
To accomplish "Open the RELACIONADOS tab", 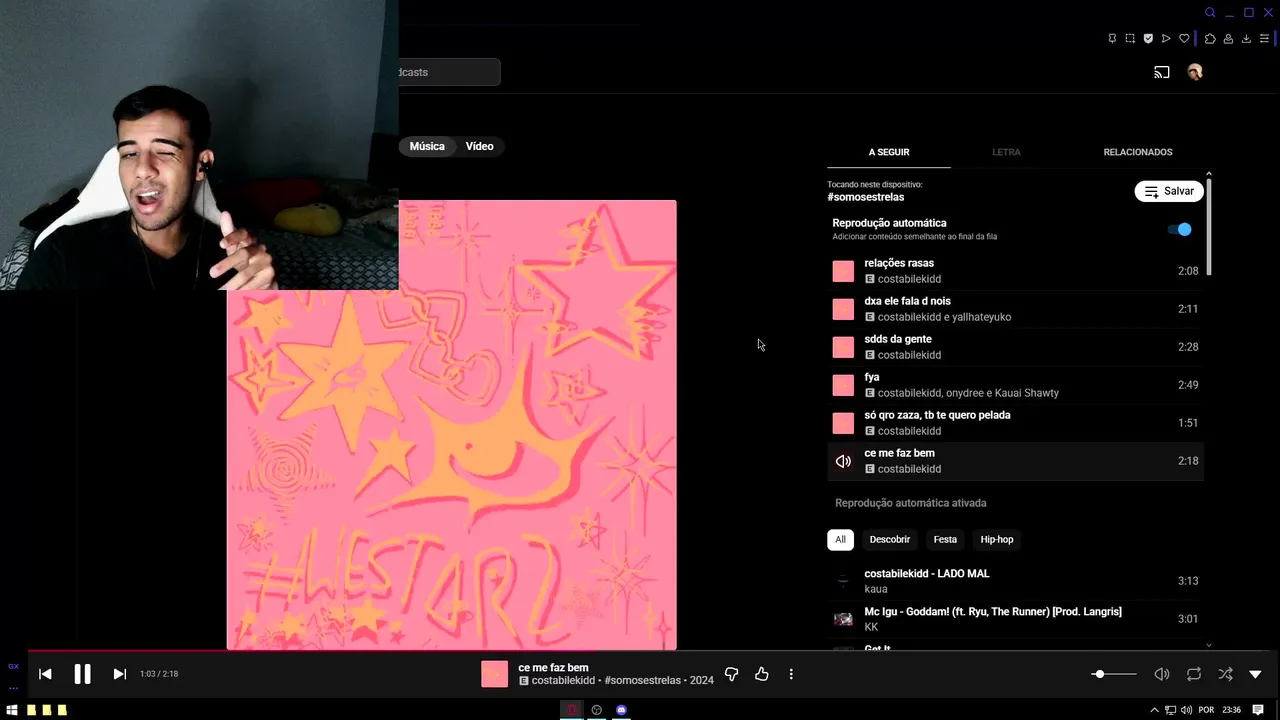I will (x=1138, y=152).
